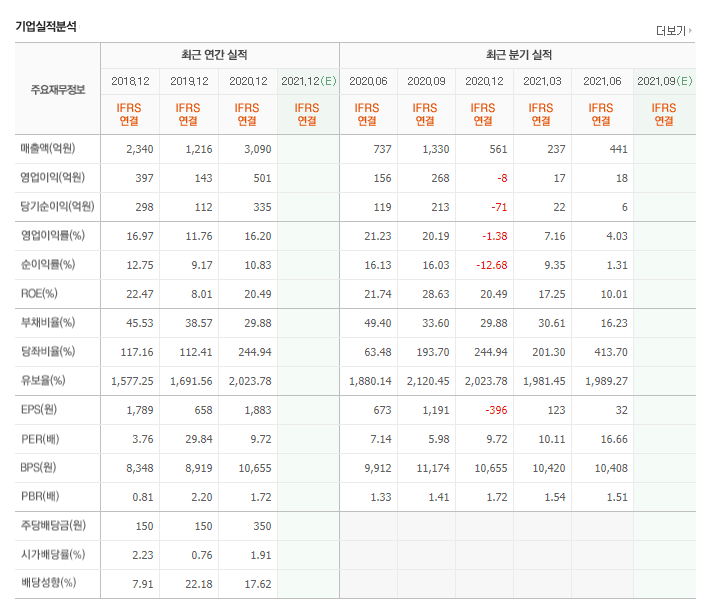Click the 2018.12 annual column header

(x=130, y=81)
